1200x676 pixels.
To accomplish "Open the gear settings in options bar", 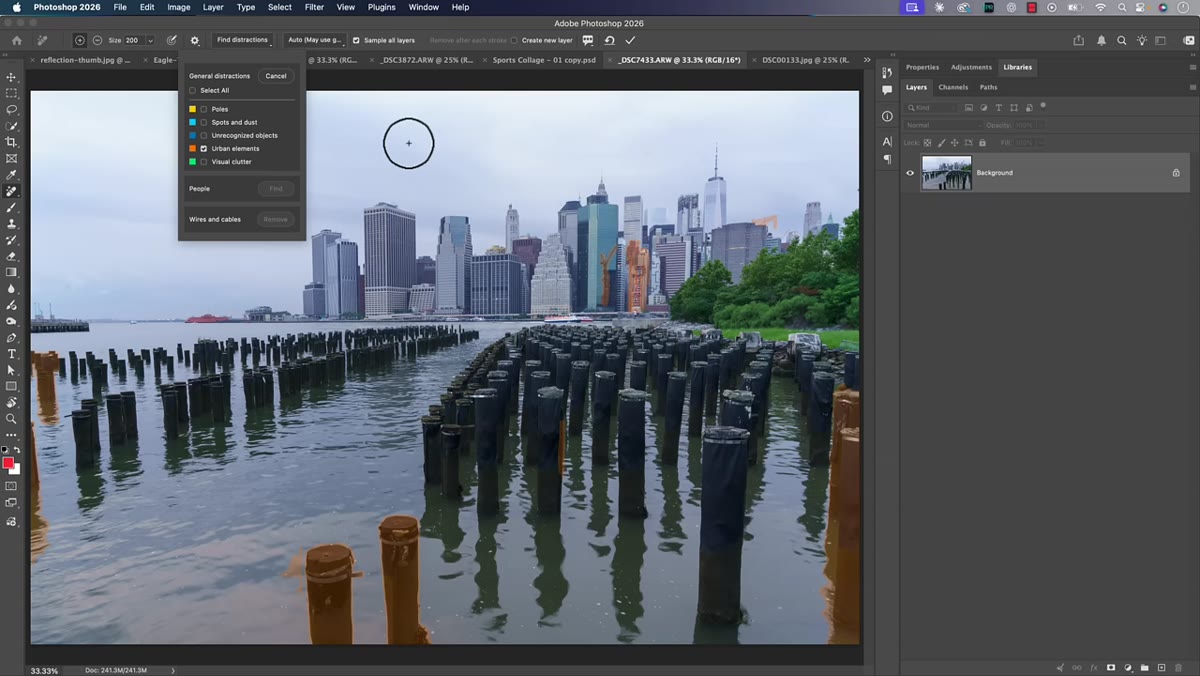I will coord(194,40).
